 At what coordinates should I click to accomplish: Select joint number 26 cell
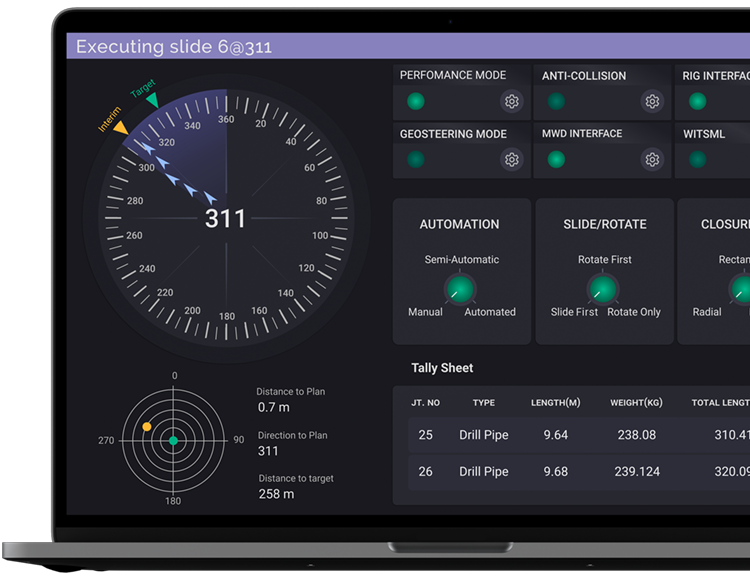425,472
